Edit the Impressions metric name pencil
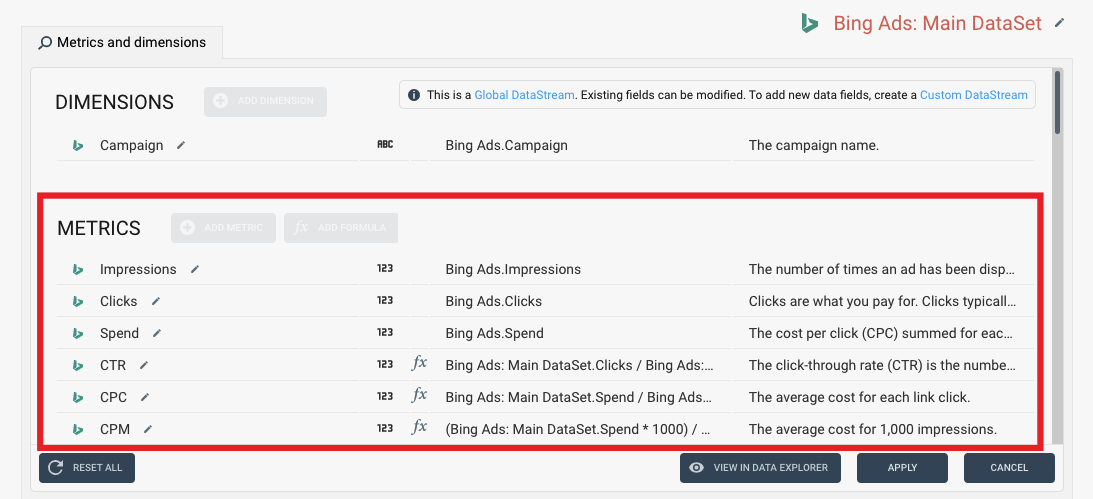The width and height of the screenshot is (1093, 499). pos(194,269)
